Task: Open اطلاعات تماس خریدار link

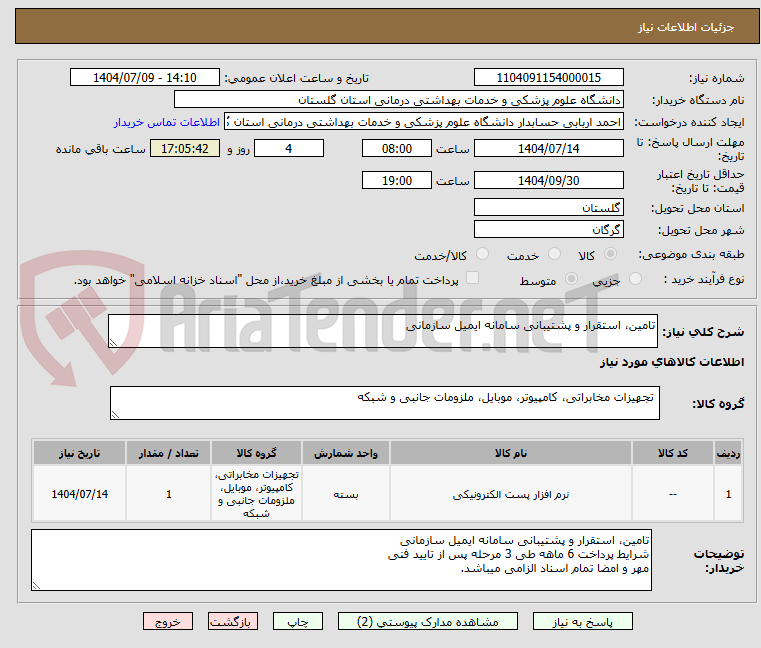Action: (x=167, y=122)
